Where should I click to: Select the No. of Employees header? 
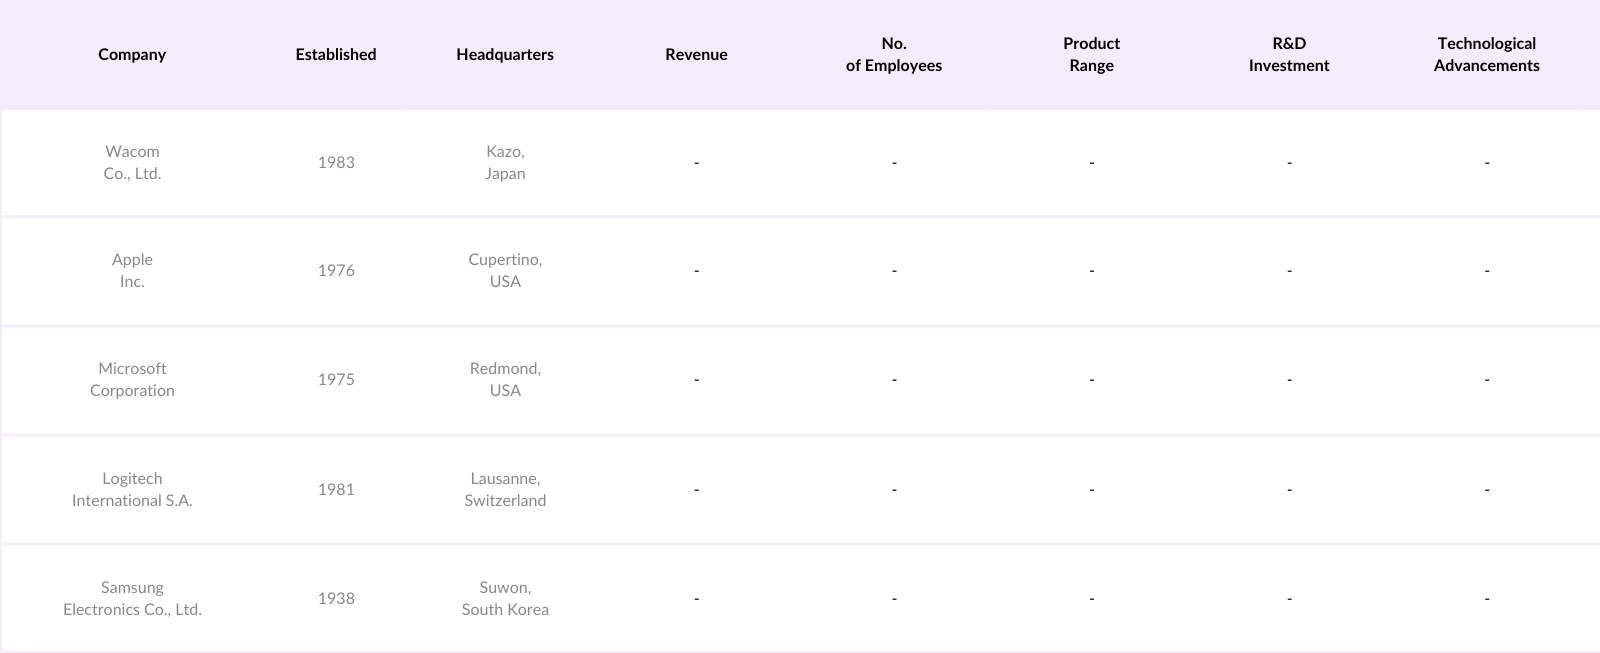point(894,55)
